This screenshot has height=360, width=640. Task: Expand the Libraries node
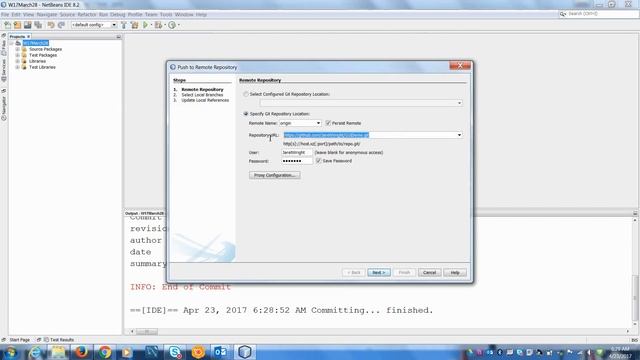(18, 61)
